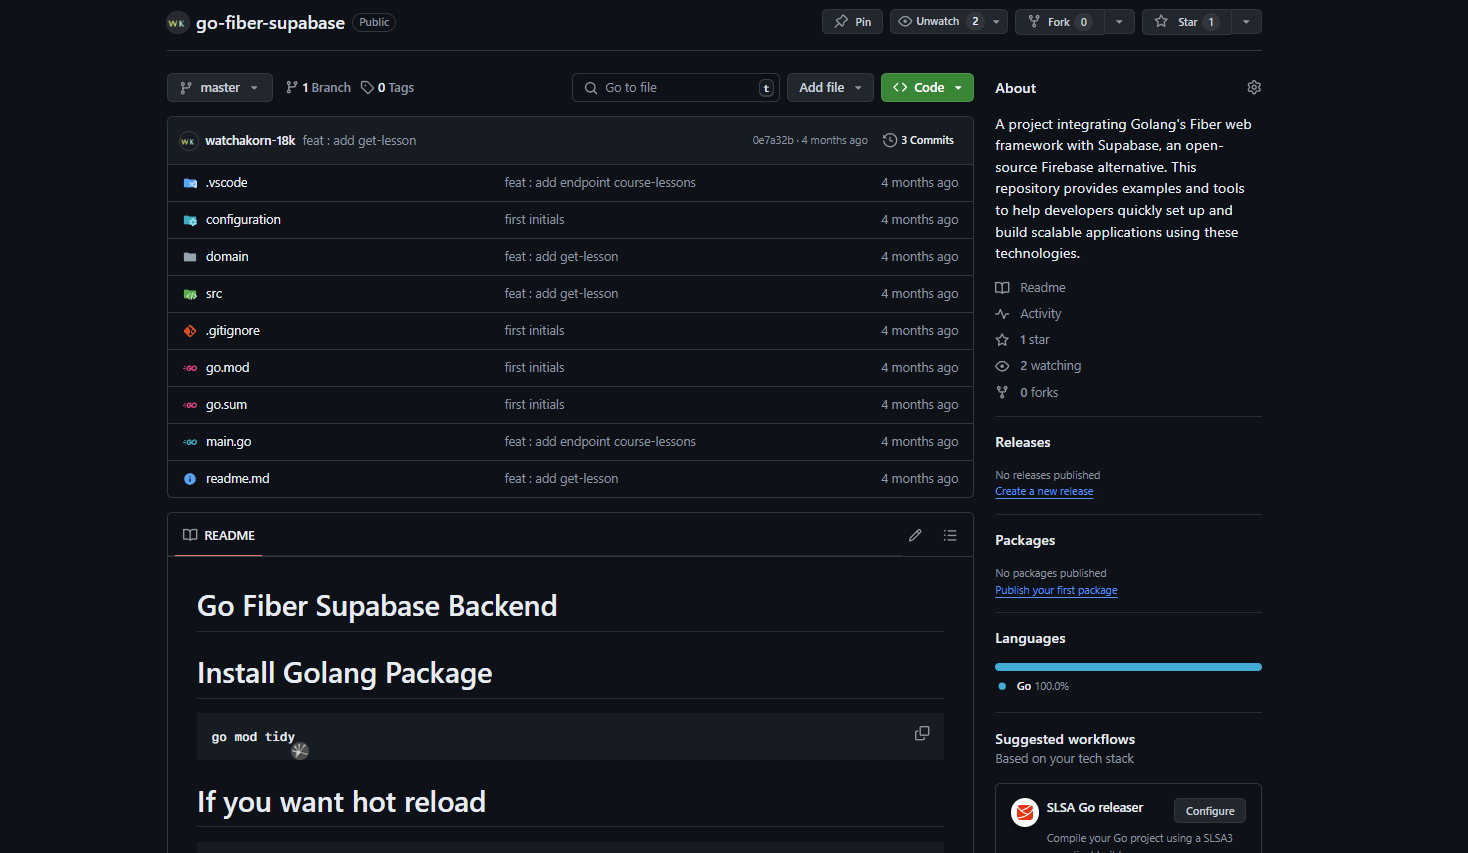The width and height of the screenshot is (1468, 853).
Task: Open the README tab
Action: (219, 536)
